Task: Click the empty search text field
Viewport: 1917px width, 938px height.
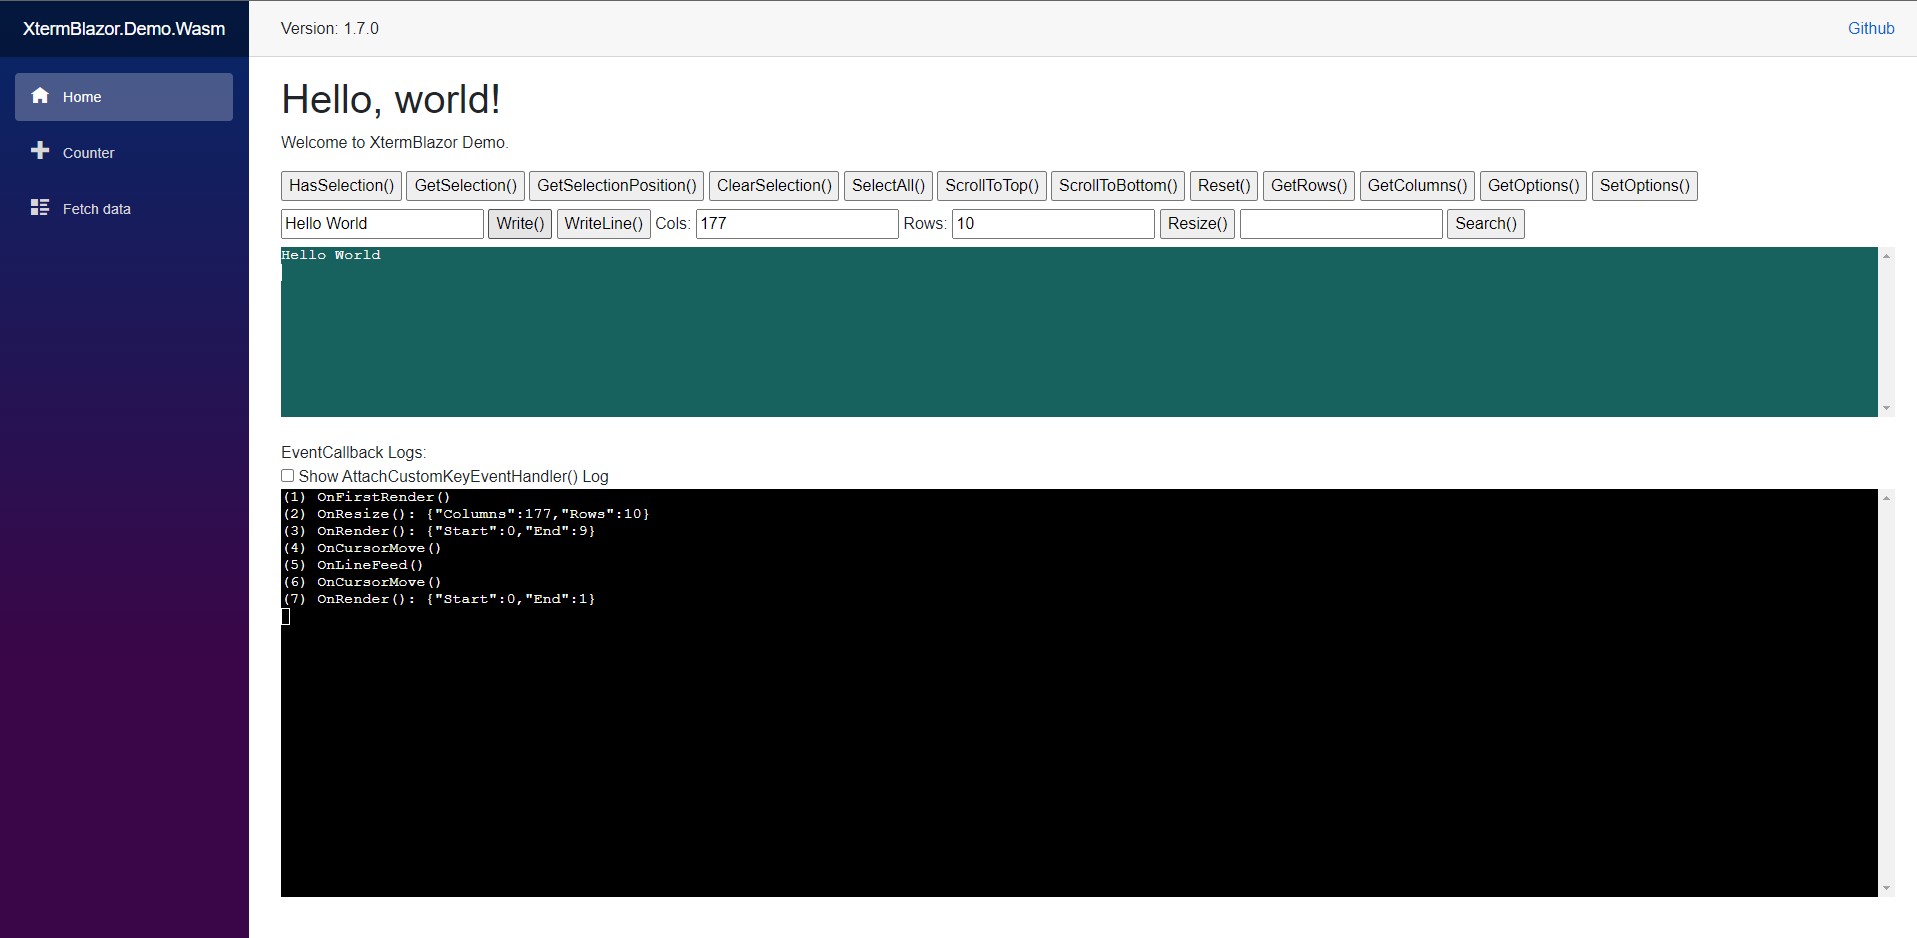Action: 1341,224
